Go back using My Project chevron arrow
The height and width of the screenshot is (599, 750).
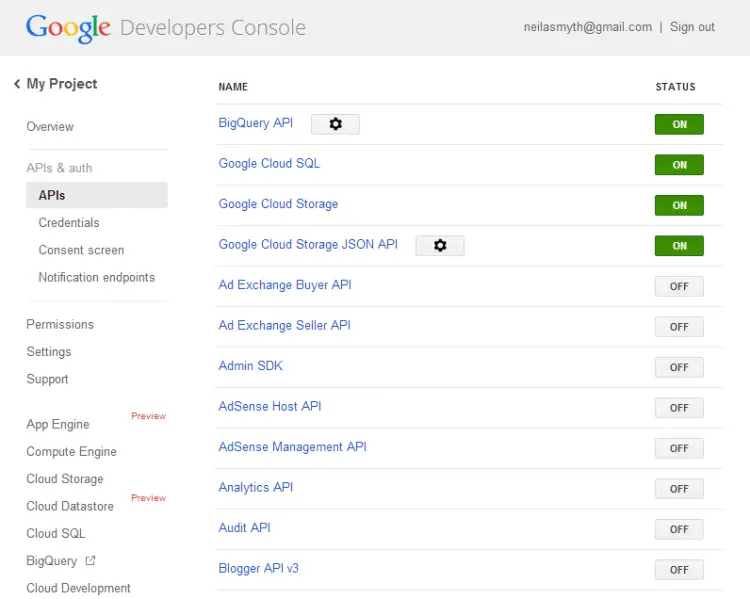click(x=17, y=84)
